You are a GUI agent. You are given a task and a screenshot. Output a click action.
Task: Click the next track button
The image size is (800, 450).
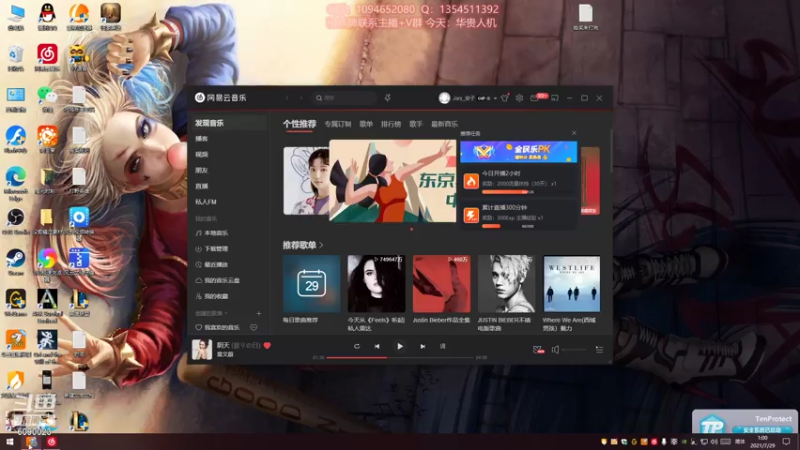(423, 346)
